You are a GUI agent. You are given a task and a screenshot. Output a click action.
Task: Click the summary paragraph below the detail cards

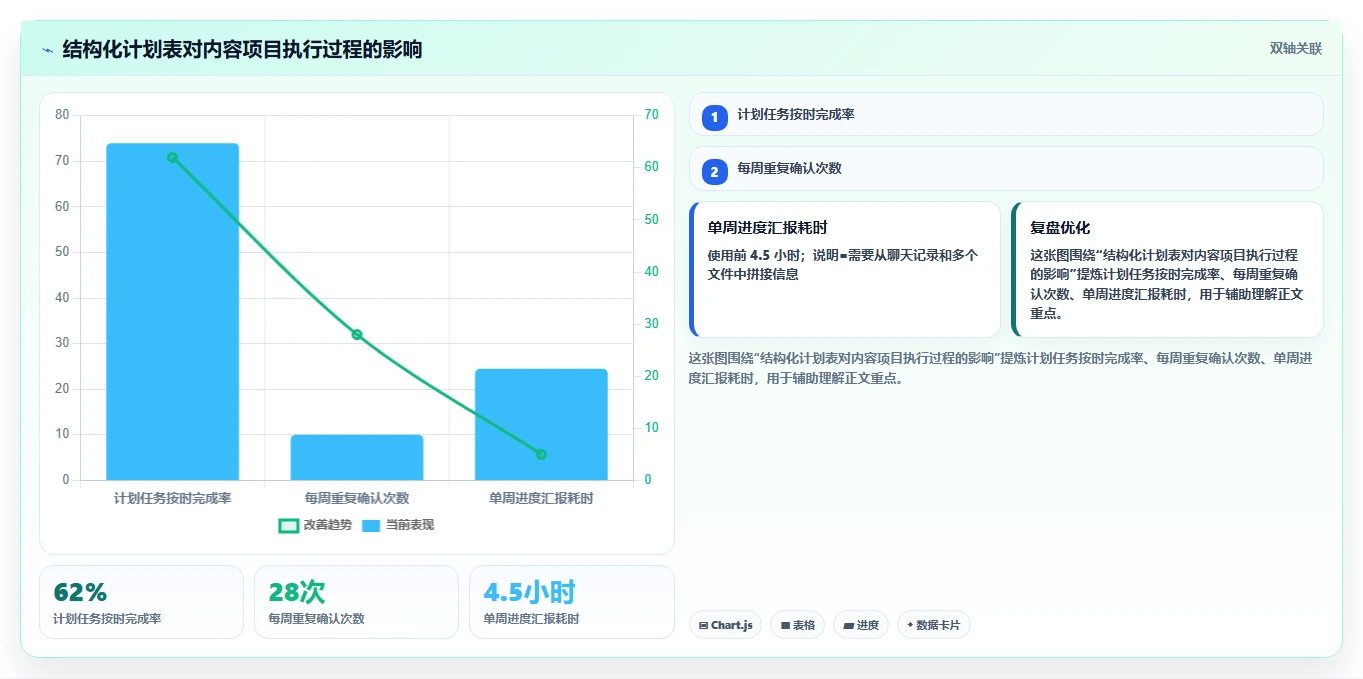[1001, 368]
